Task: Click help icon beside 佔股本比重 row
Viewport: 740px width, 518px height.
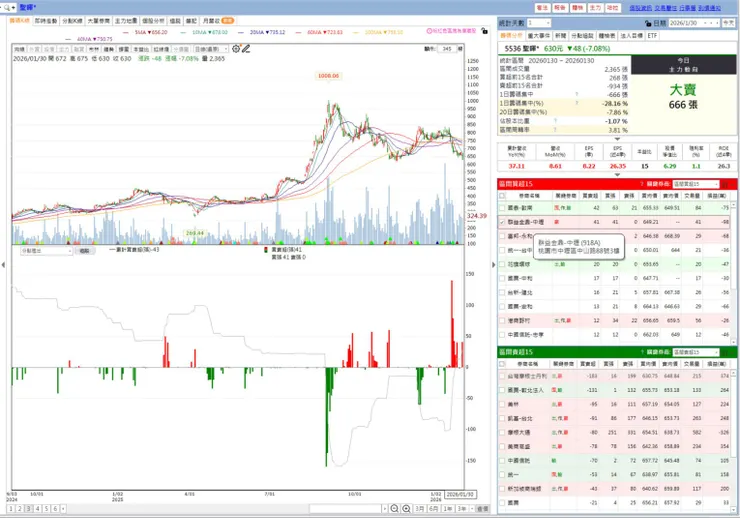Action: 555,121
